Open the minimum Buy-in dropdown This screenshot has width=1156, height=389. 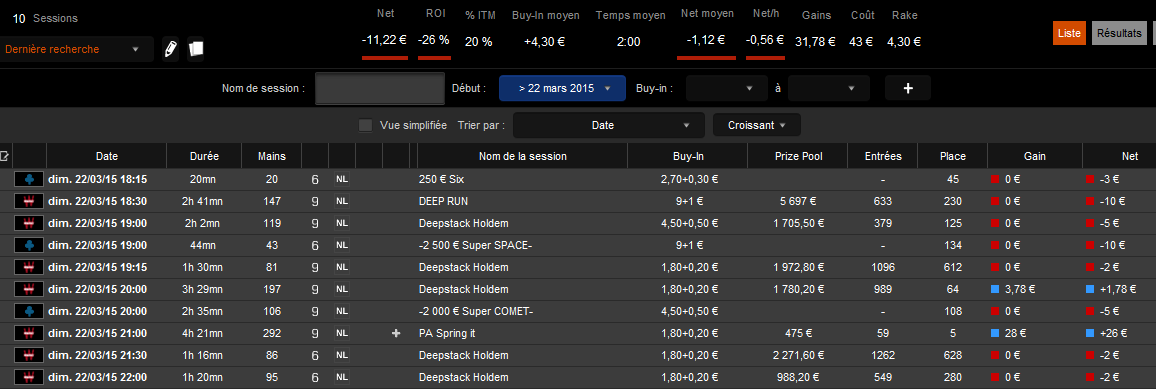(727, 88)
